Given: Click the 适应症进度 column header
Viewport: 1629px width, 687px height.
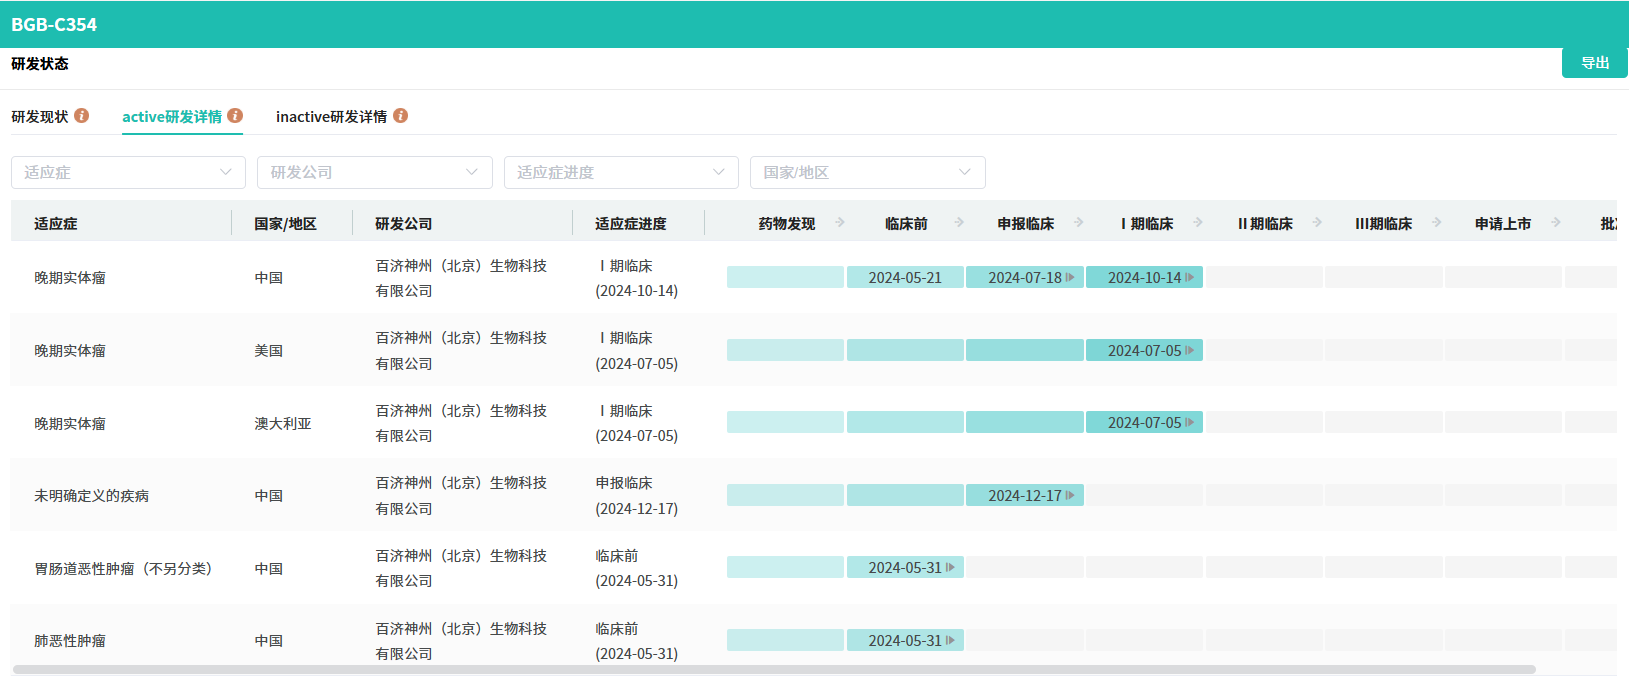Looking at the screenshot, I should point(630,224).
